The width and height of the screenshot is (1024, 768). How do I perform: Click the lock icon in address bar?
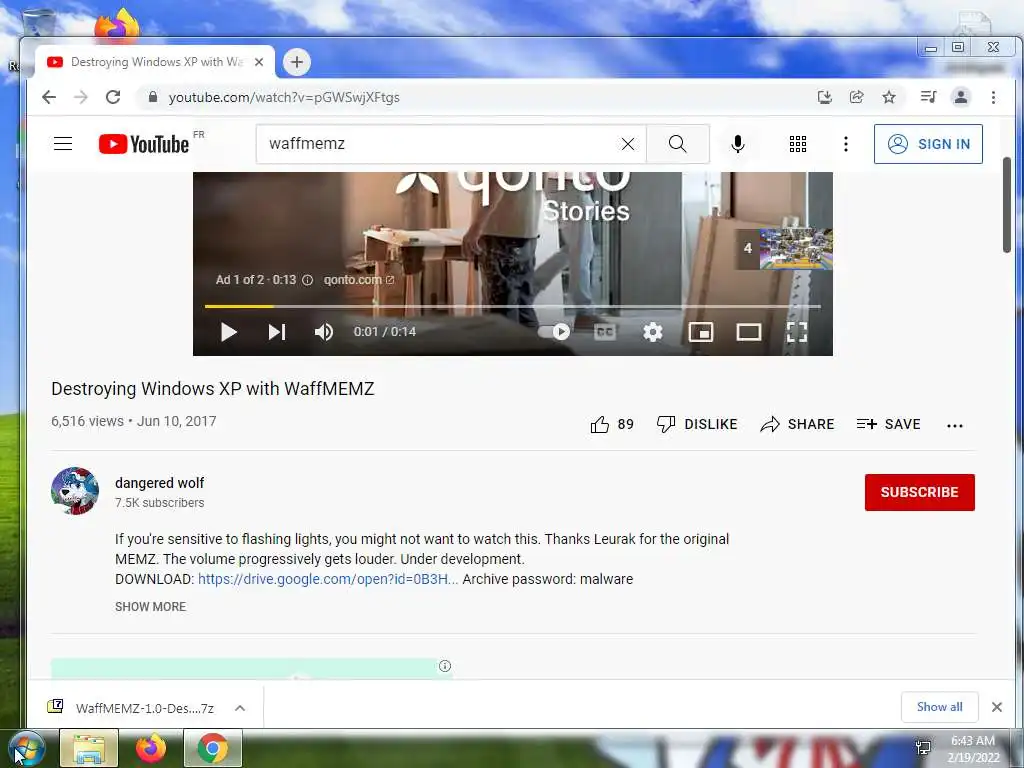pyautogui.click(x=153, y=97)
